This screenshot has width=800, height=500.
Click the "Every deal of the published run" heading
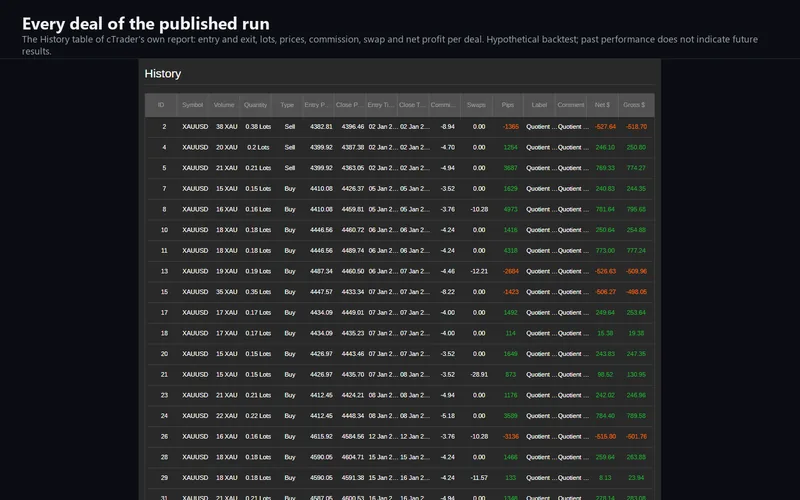click(145, 23)
